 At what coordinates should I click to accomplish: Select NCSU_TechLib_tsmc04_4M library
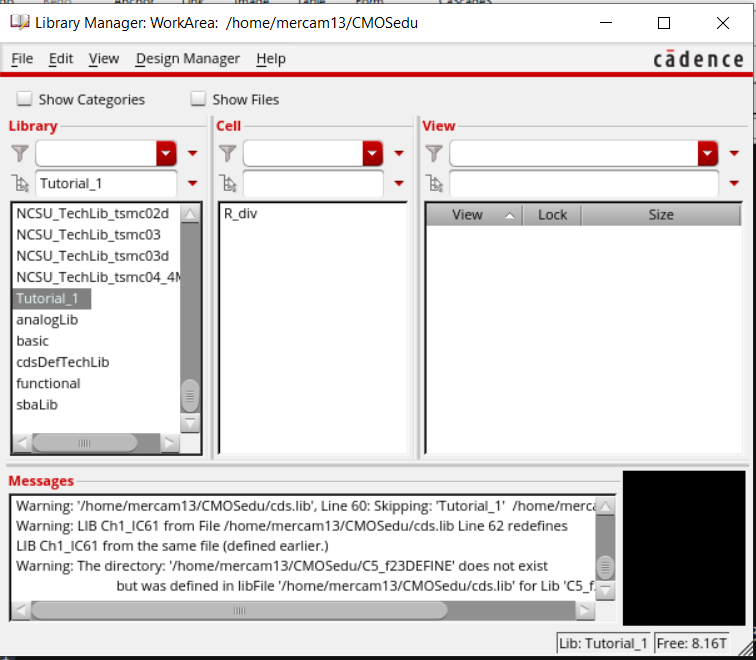click(x=98, y=277)
